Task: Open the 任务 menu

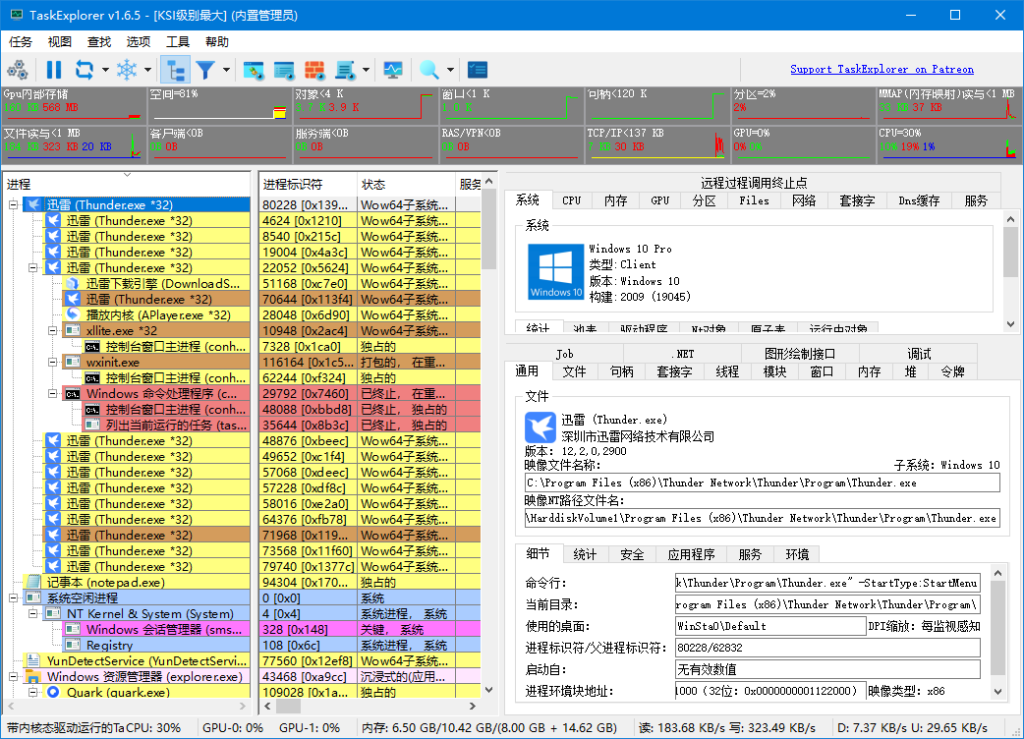Action: pyautogui.click(x=20, y=42)
